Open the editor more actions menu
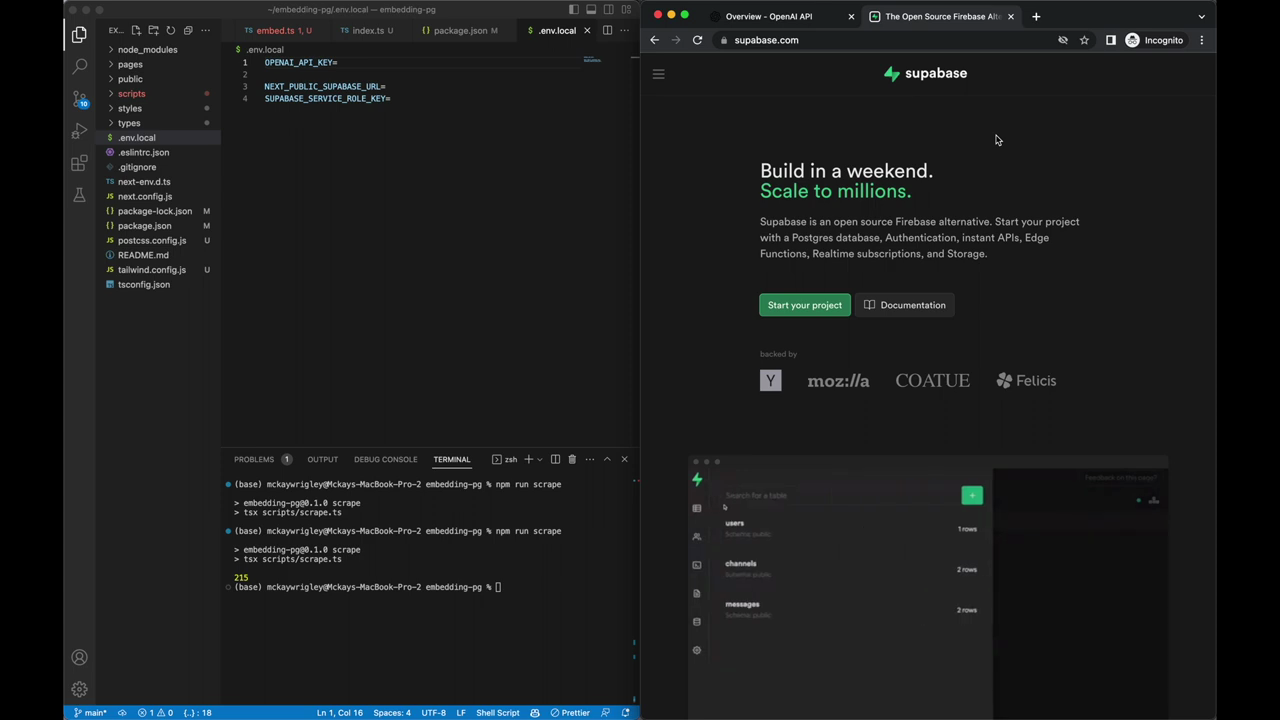This screenshot has height=720, width=1280. [624, 30]
